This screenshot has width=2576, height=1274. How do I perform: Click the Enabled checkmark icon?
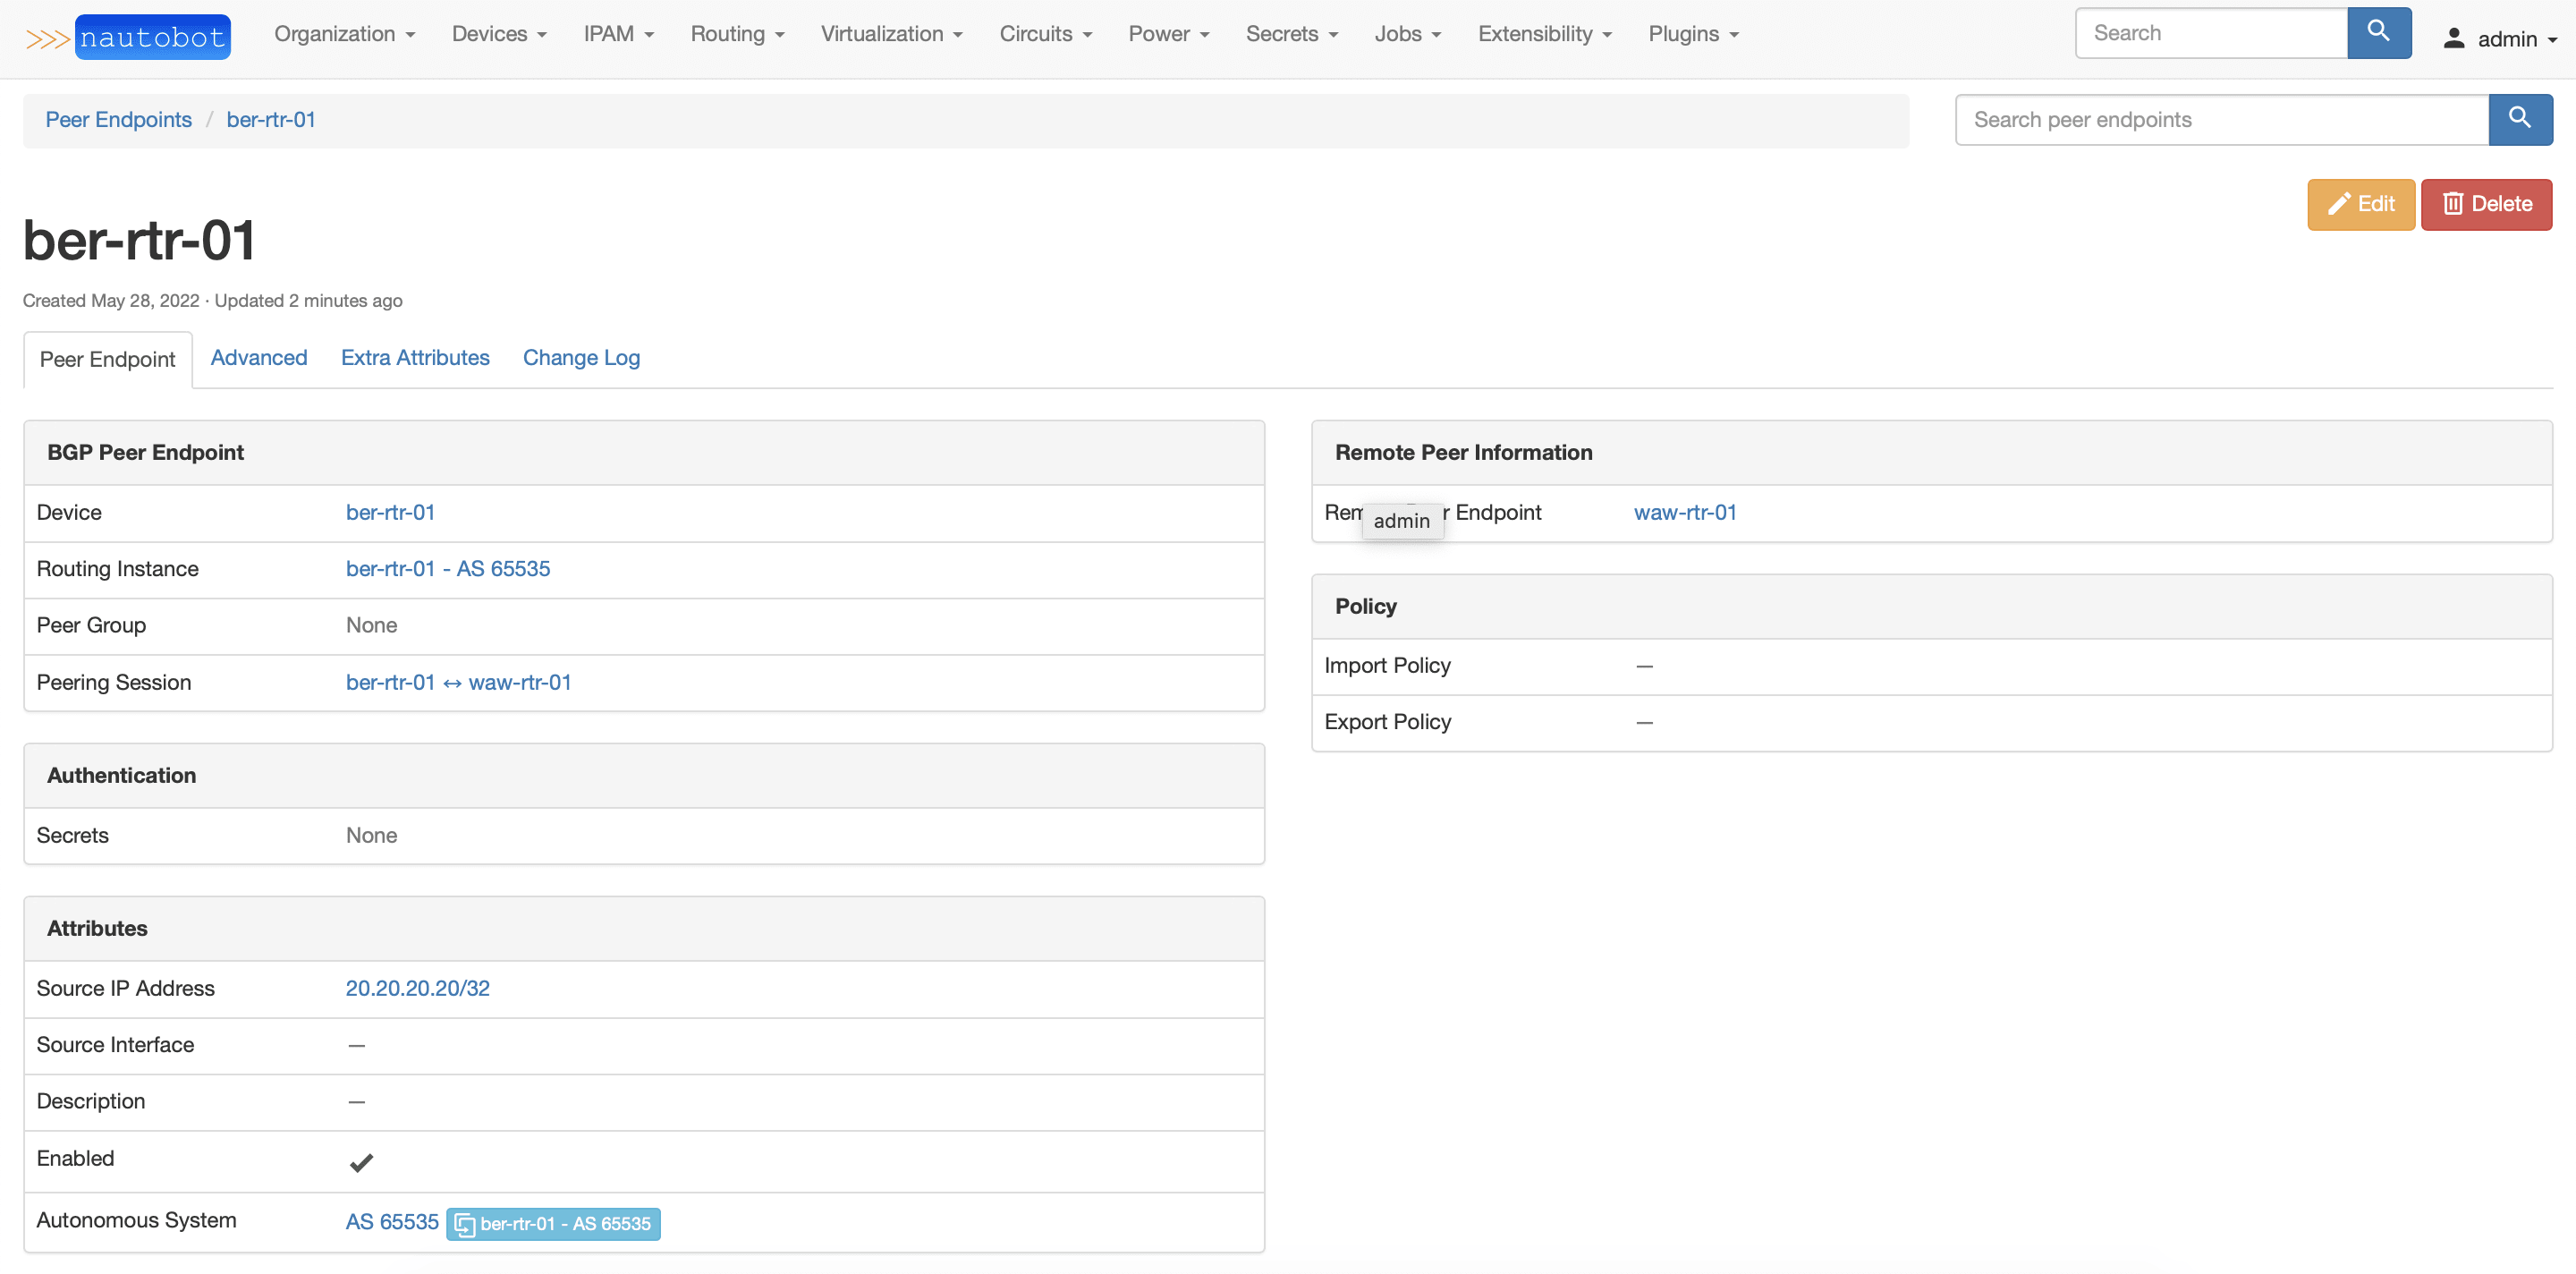361,1161
